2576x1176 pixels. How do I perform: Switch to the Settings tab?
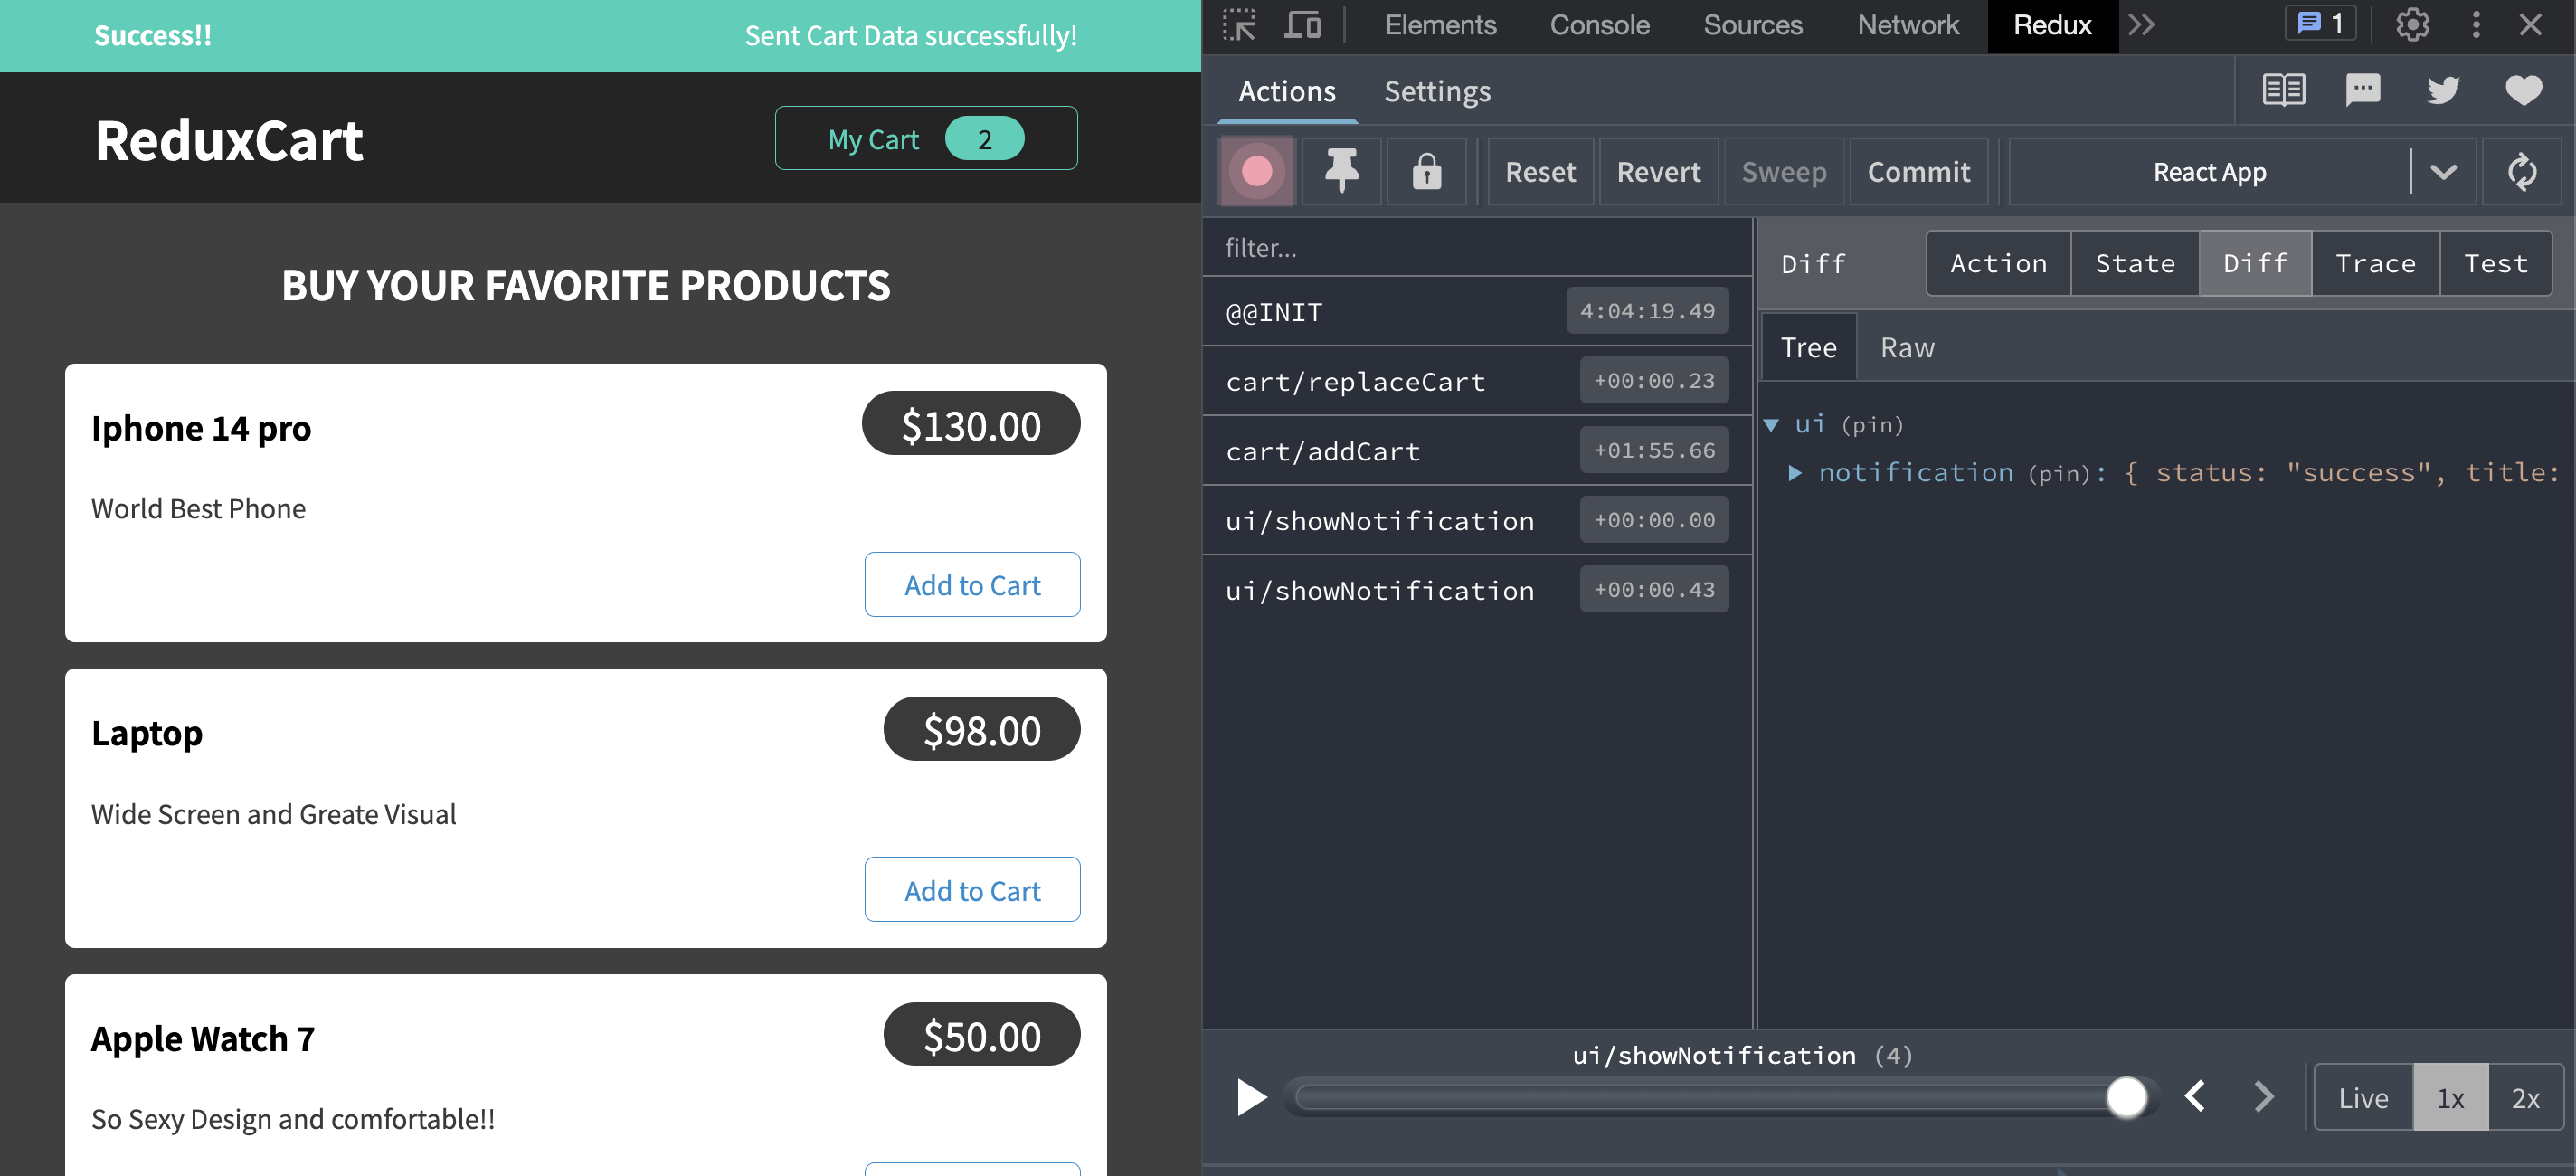1436,92
